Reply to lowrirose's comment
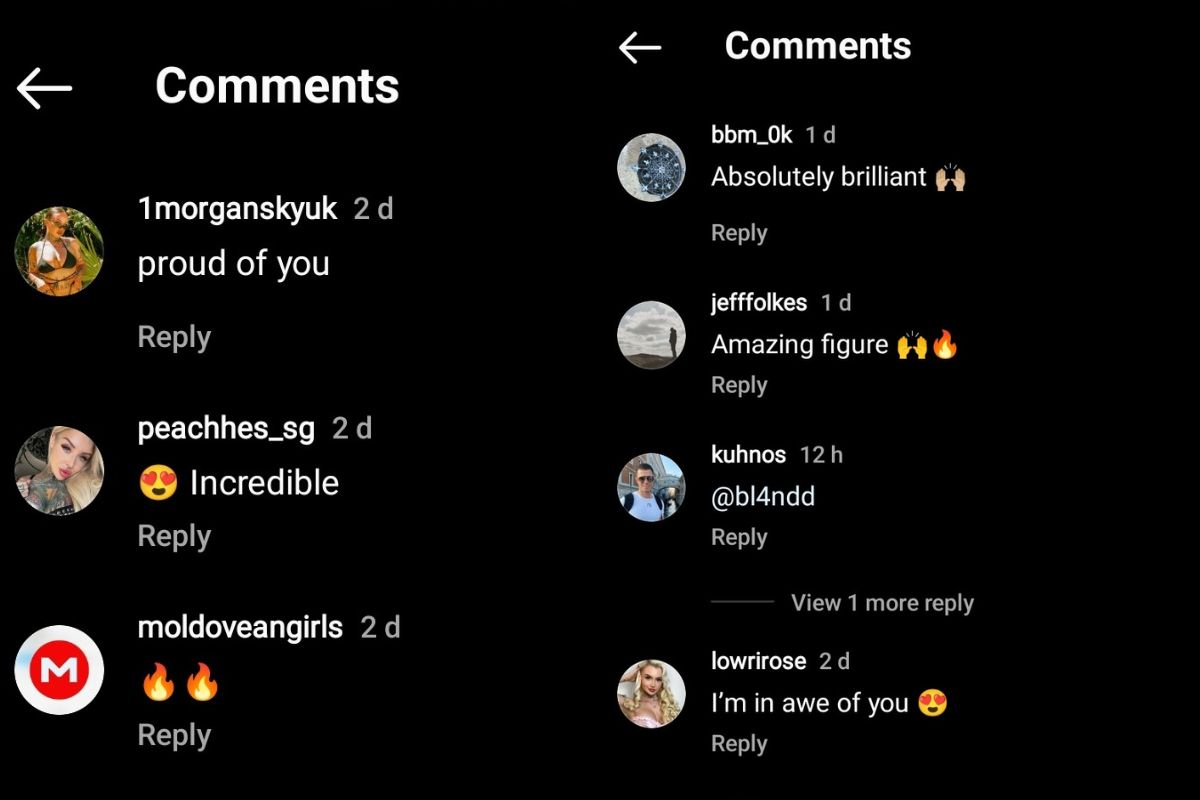The height and width of the screenshot is (800, 1200). pyautogui.click(x=739, y=744)
